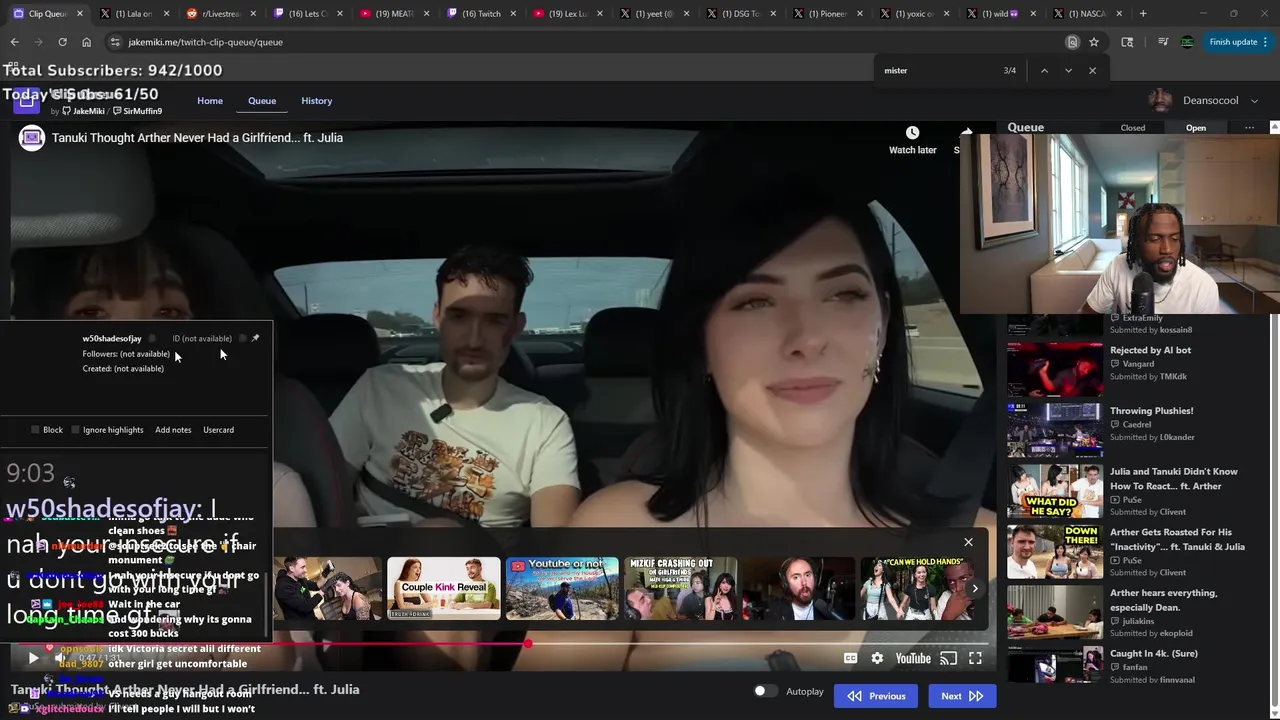Check the Block checkbox

[35, 430]
